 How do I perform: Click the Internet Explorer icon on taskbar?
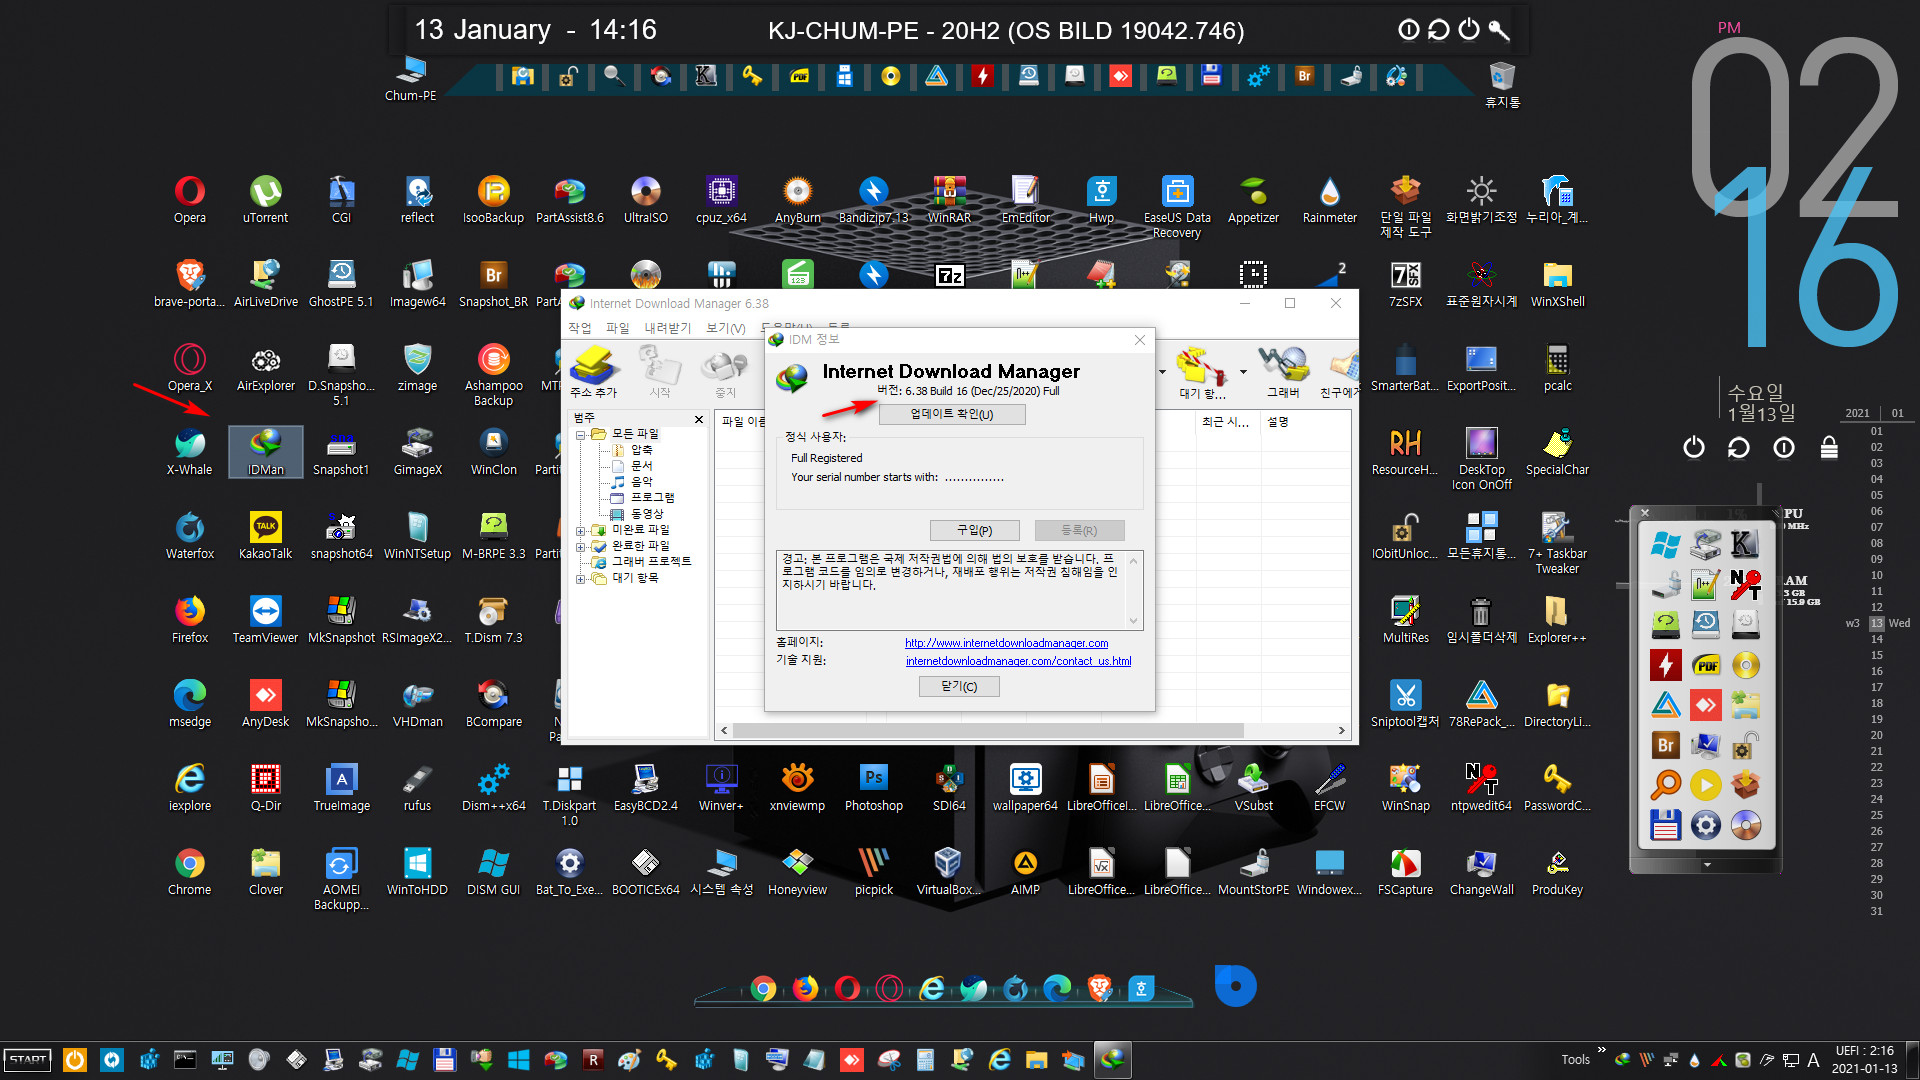[999, 1059]
